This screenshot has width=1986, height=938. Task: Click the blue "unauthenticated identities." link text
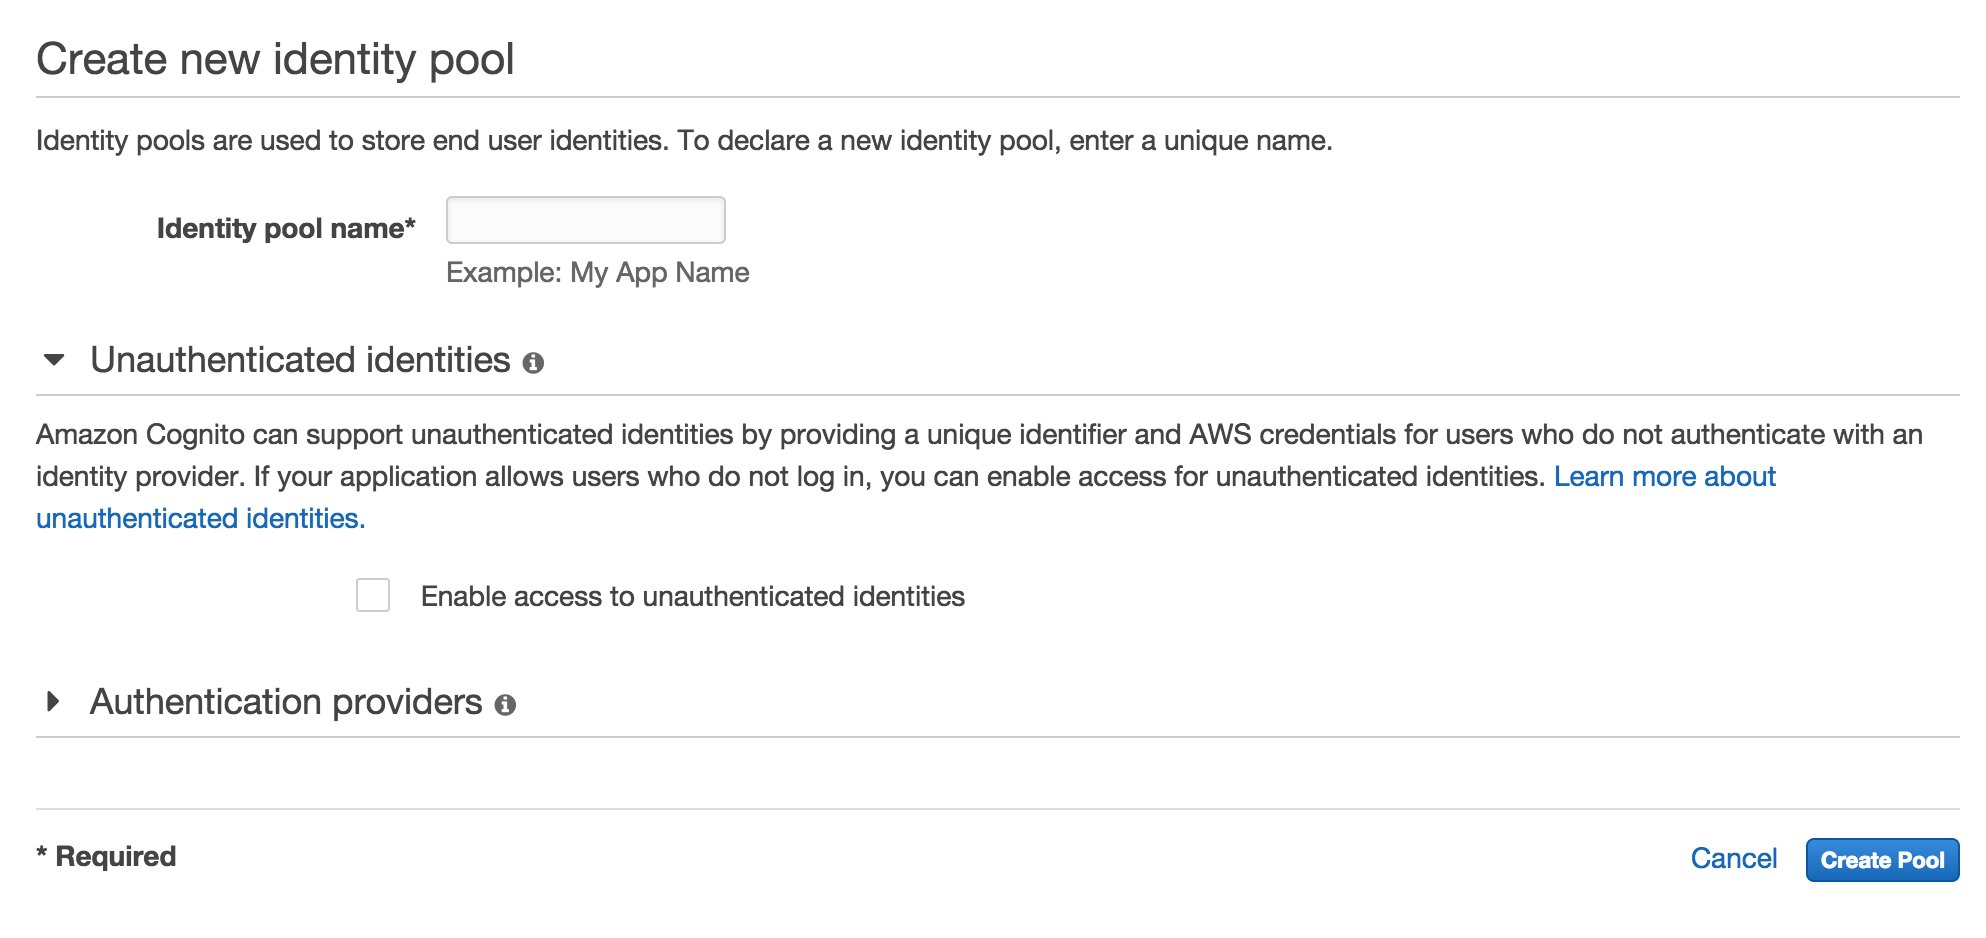(200, 519)
